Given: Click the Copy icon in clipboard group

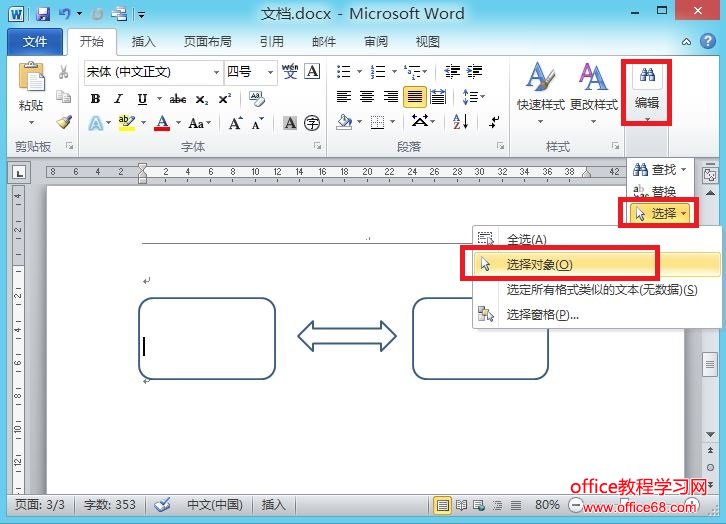Looking at the screenshot, I should 63,97.
